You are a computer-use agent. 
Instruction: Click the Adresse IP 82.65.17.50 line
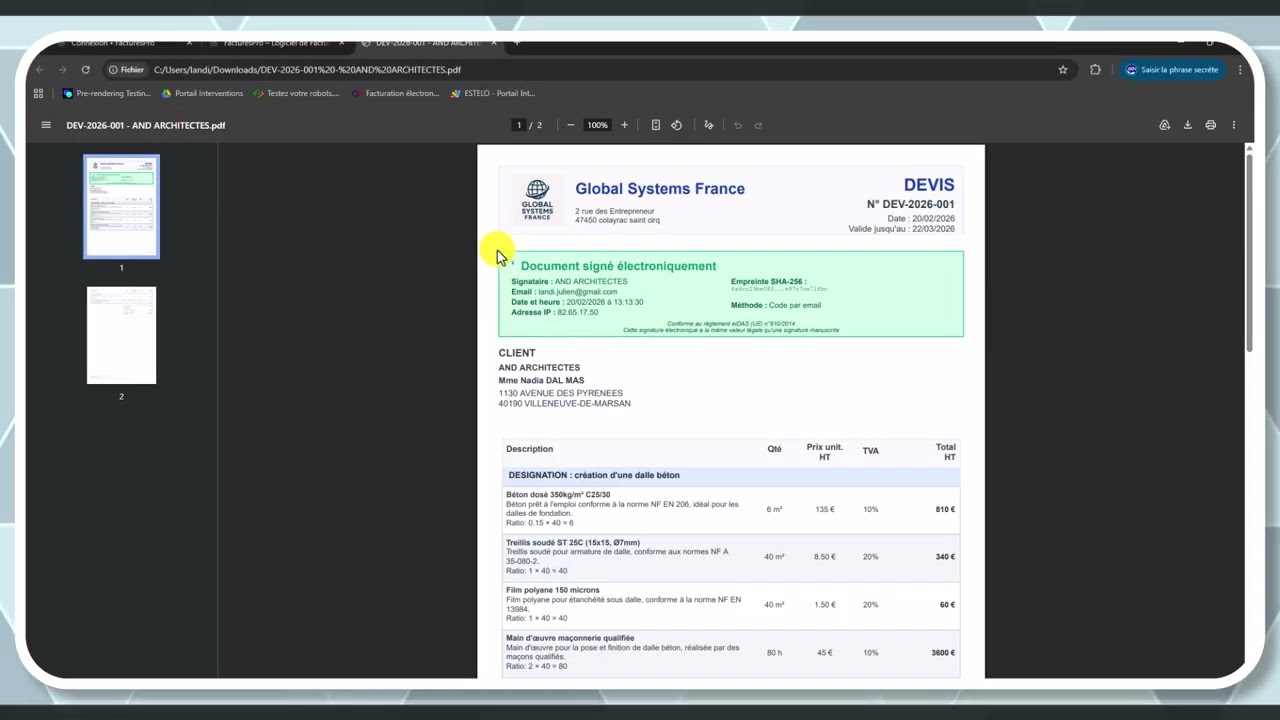pyautogui.click(x=555, y=312)
